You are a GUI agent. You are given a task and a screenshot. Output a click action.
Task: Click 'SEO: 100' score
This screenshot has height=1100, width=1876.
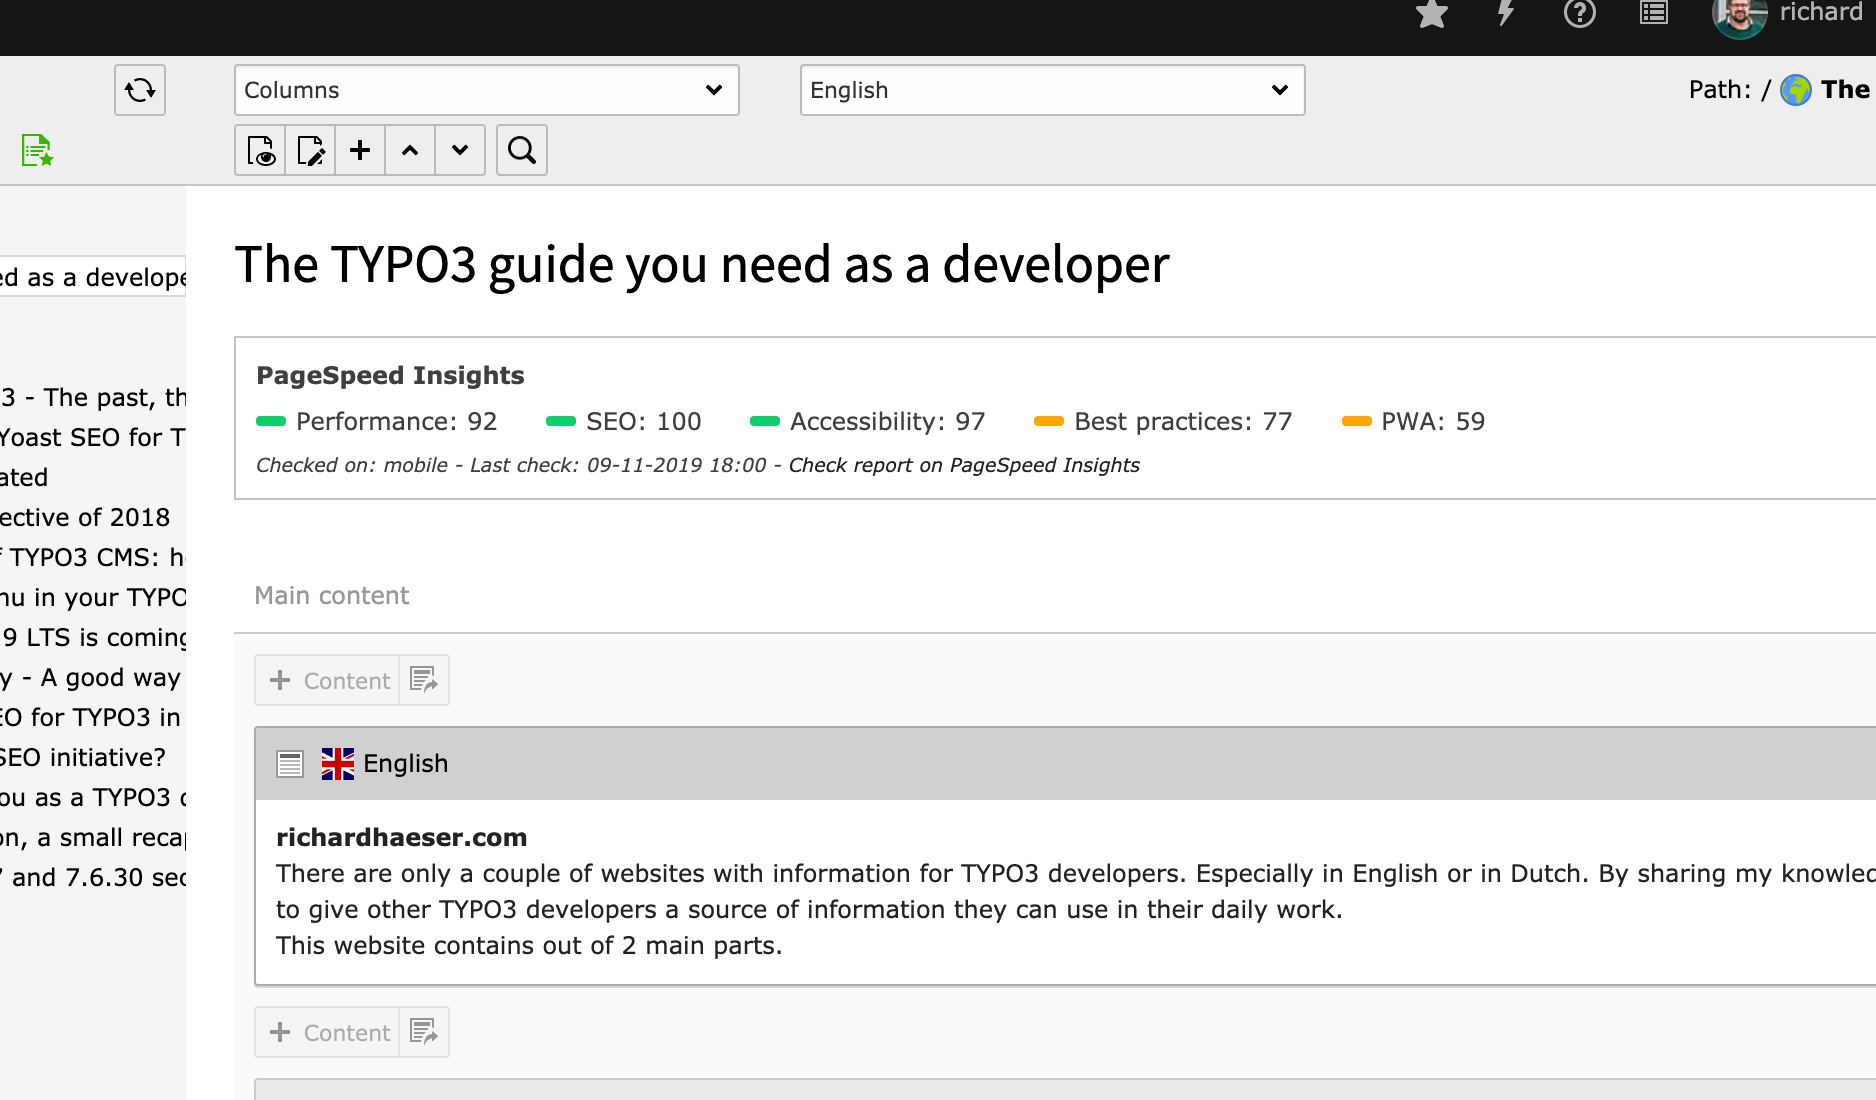pyautogui.click(x=624, y=421)
